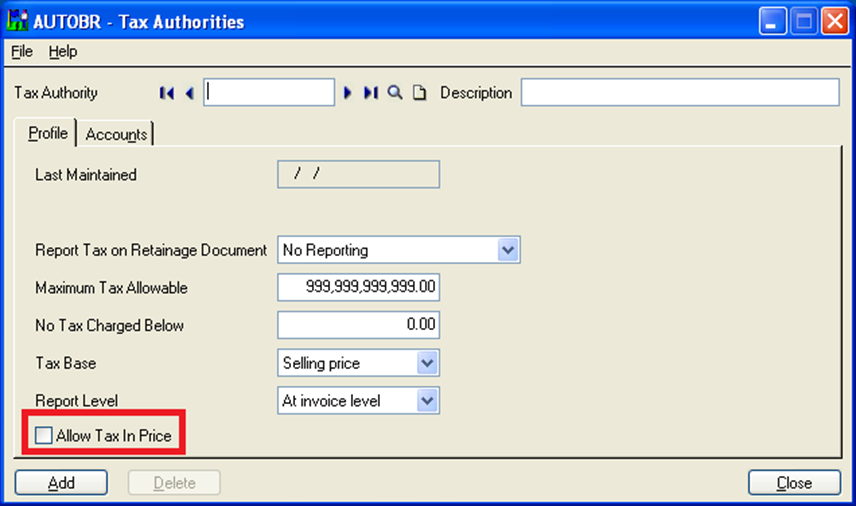Click the Add button
The width and height of the screenshot is (856, 506).
[61, 483]
